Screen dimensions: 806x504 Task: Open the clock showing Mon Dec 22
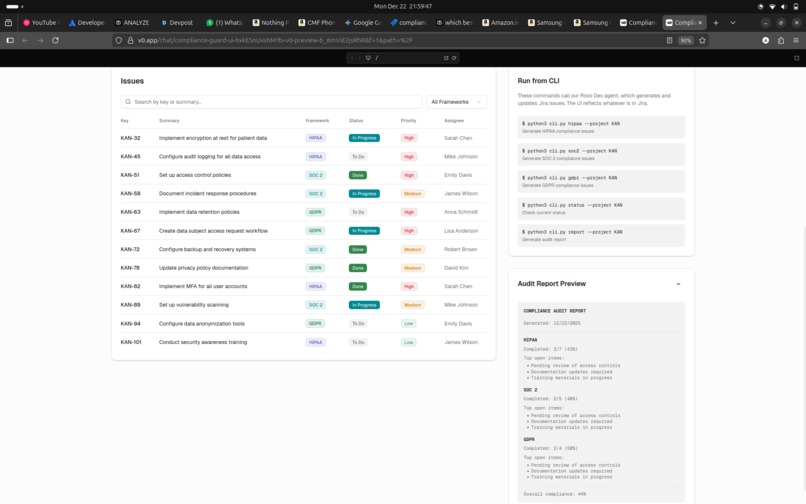[402, 7]
